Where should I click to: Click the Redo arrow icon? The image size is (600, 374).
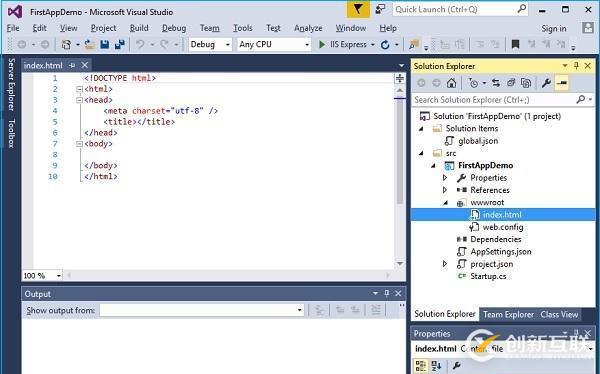(x=164, y=45)
